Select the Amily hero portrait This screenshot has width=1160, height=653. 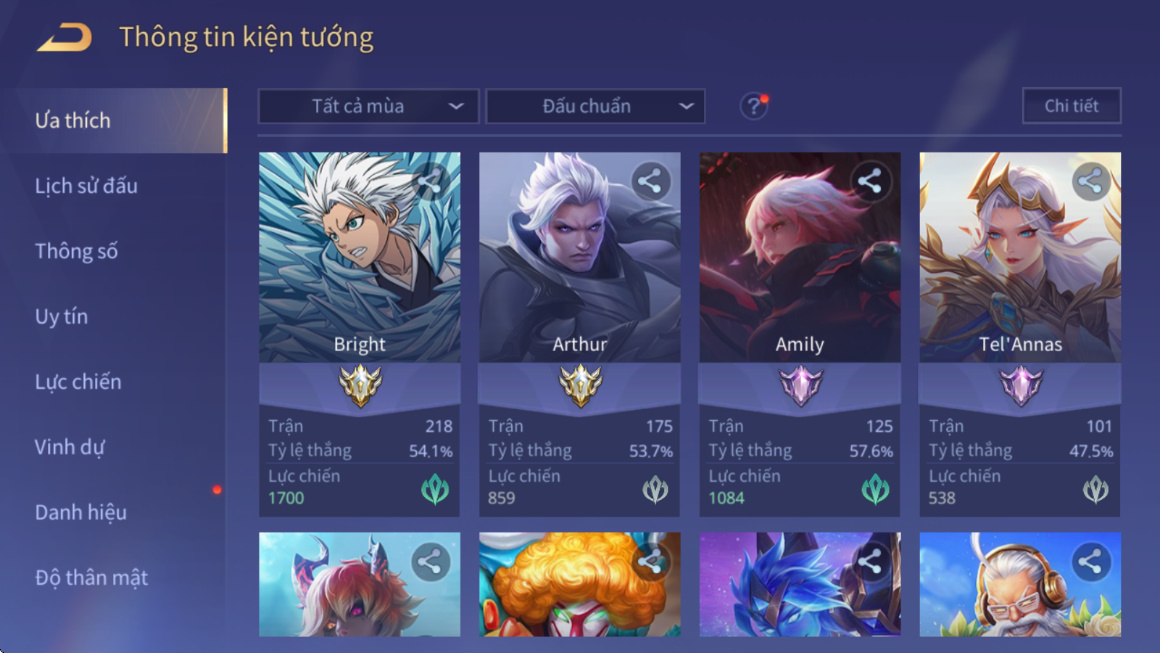pyautogui.click(x=800, y=257)
